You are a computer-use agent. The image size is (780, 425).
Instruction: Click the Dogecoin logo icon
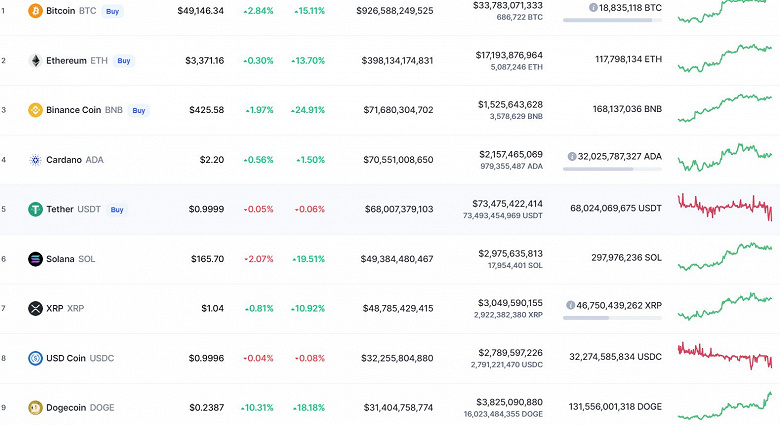35,408
